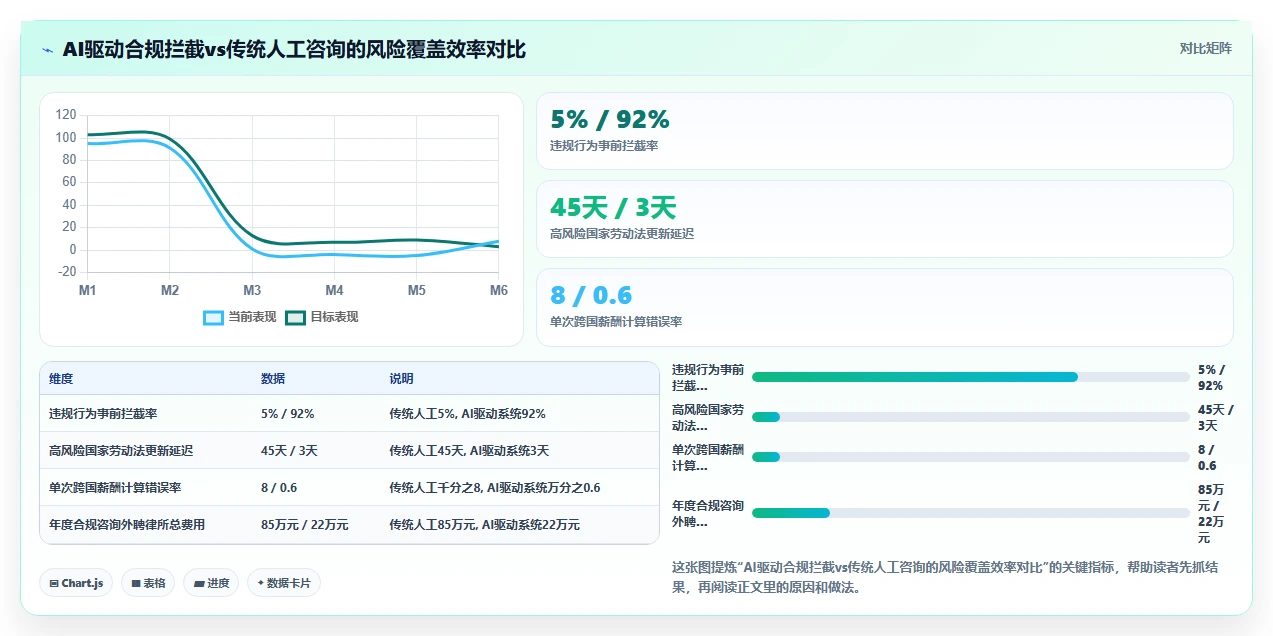Select the 5% / 92% stat card value

click(610, 119)
